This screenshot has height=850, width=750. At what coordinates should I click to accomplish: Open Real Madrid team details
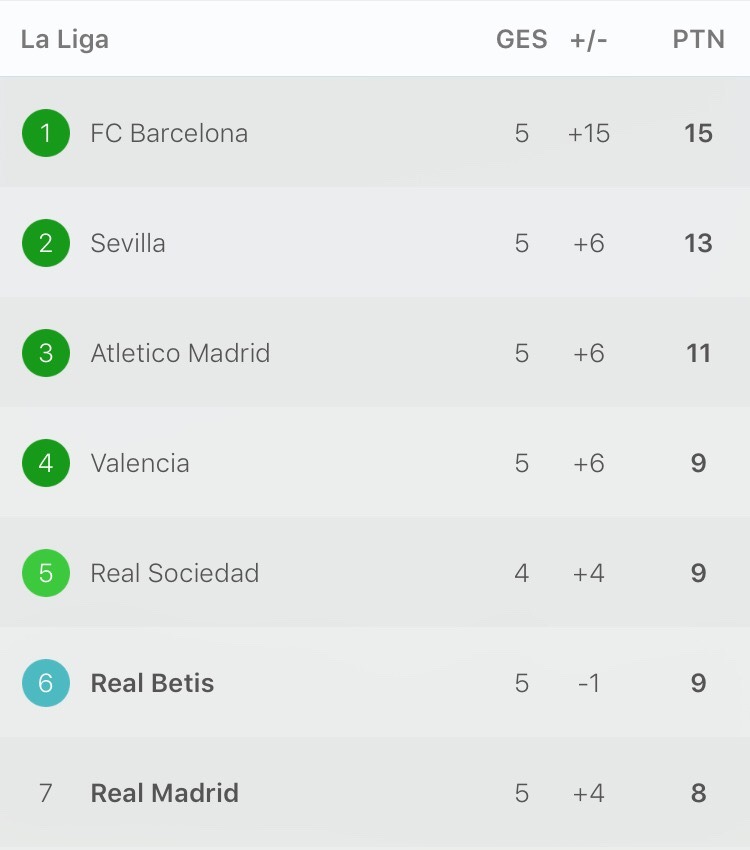(x=165, y=793)
